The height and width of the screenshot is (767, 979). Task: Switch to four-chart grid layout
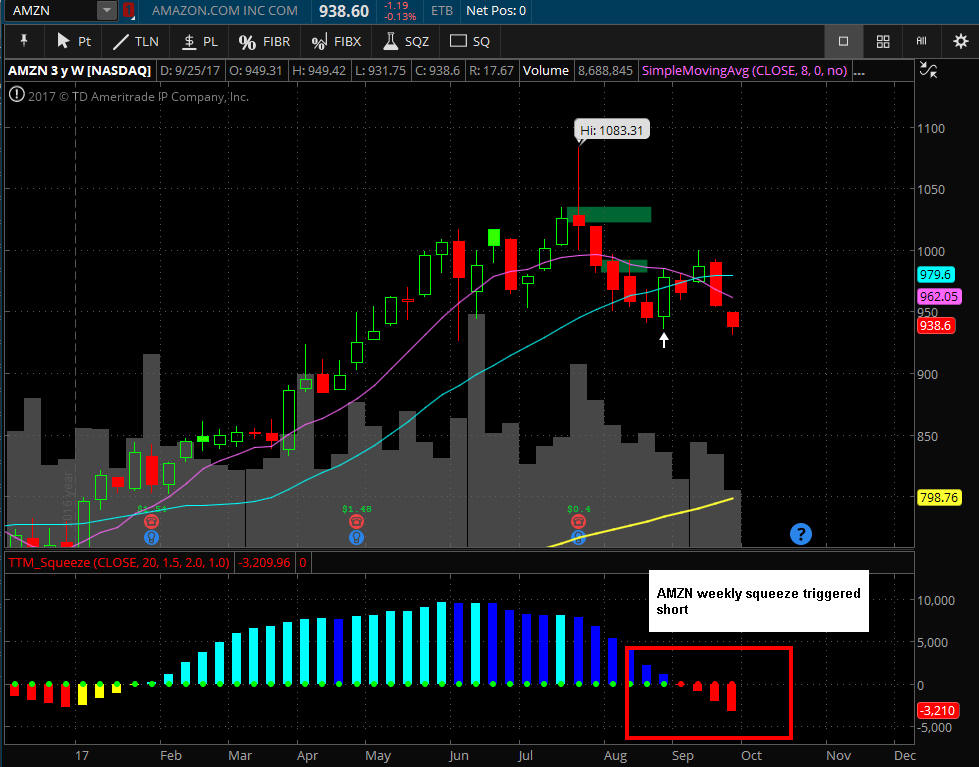pyautogui.click(x=883, y=42)
